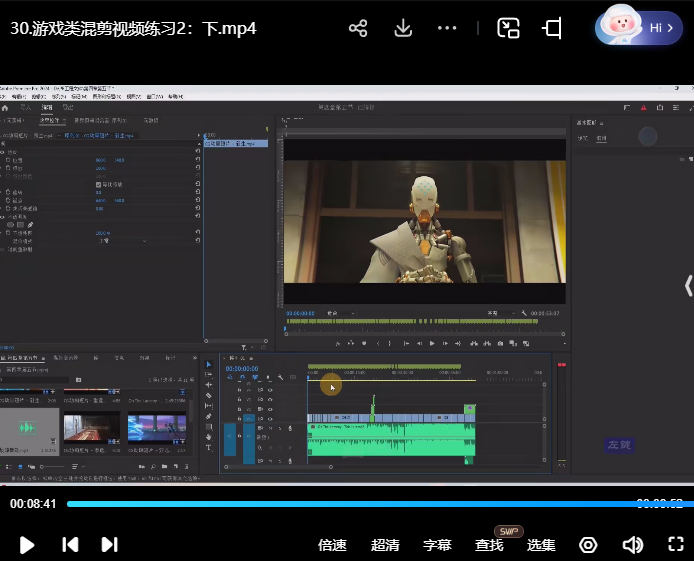Enable picture-in-picture mini window mode
The width and height of the screenshot is (694, 561).
coord(508,28)
